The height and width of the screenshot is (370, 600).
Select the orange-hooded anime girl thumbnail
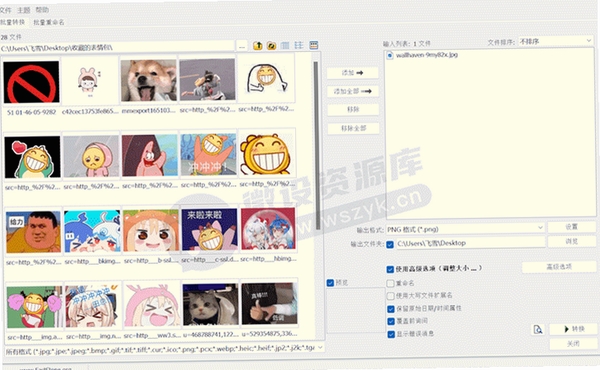pyautogui.click(x=151, y=230)
